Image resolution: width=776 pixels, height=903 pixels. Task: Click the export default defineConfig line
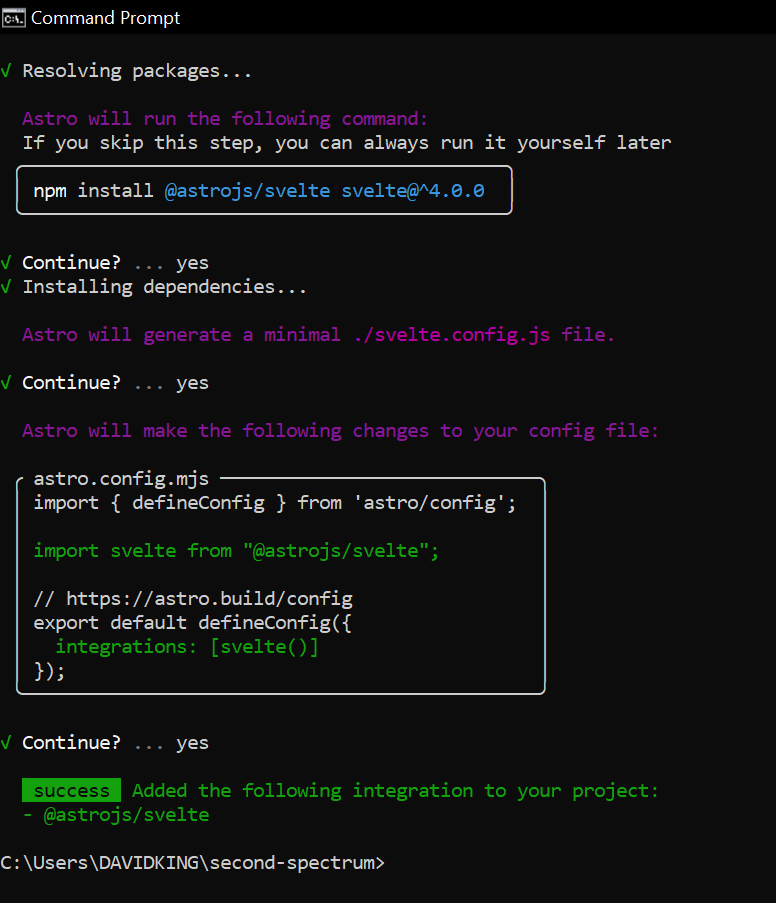click(193, 623)
